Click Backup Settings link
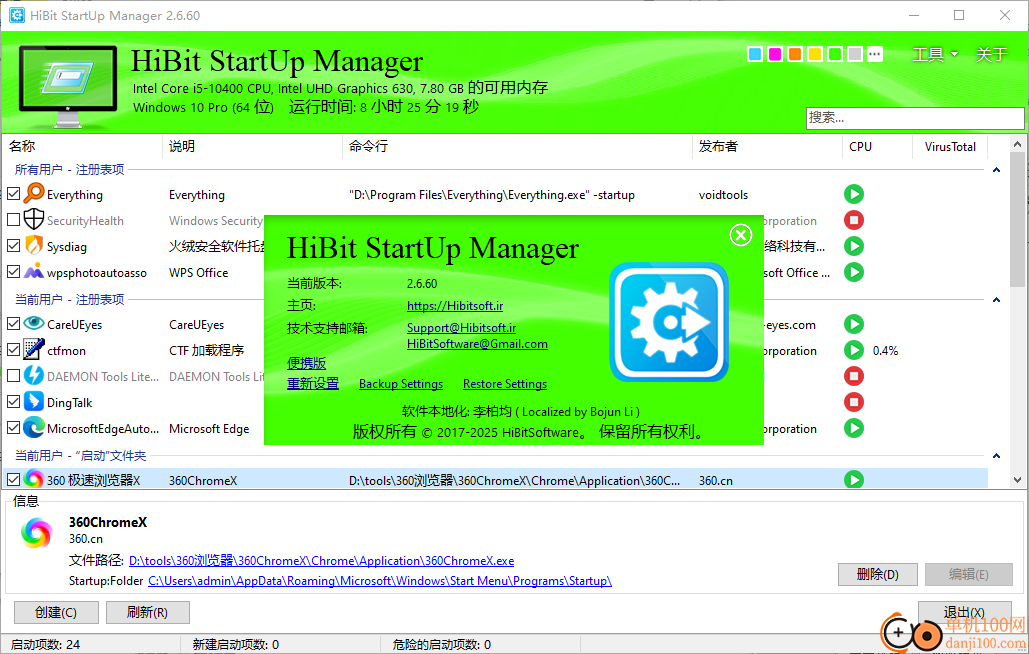This screenshot has height=654, width=1029. 401,384
